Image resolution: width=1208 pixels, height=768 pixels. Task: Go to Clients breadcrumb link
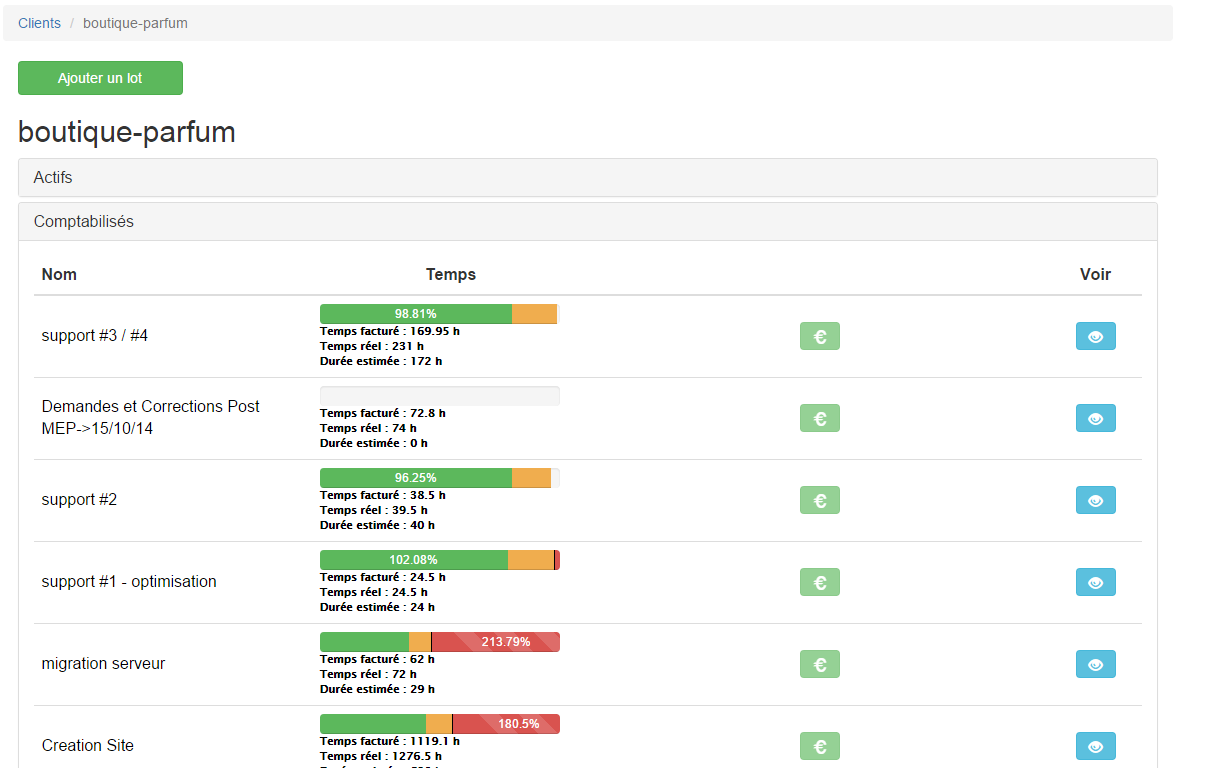[39, 23]
